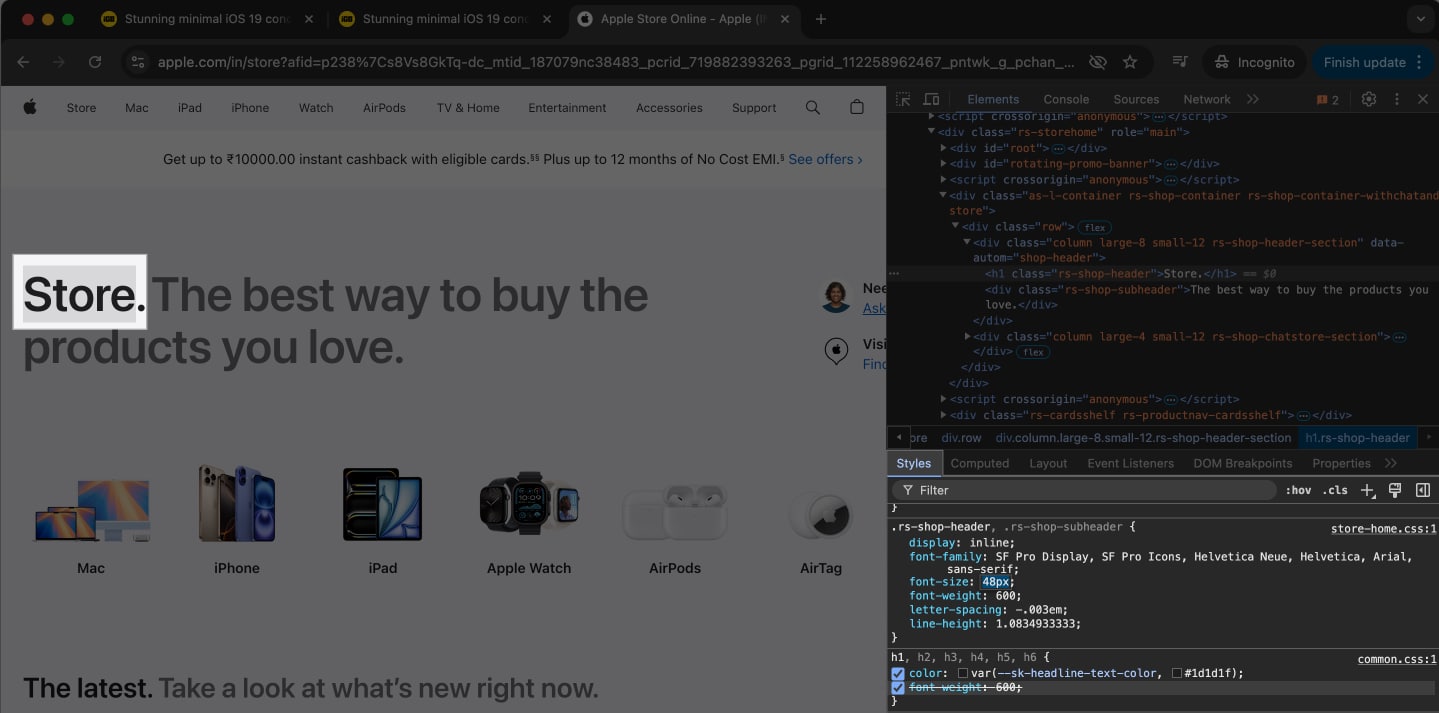The width and height of the screenshot is (1439, 713).
Task: Open the Entertainment navigation link
Action: coord(567,107)
